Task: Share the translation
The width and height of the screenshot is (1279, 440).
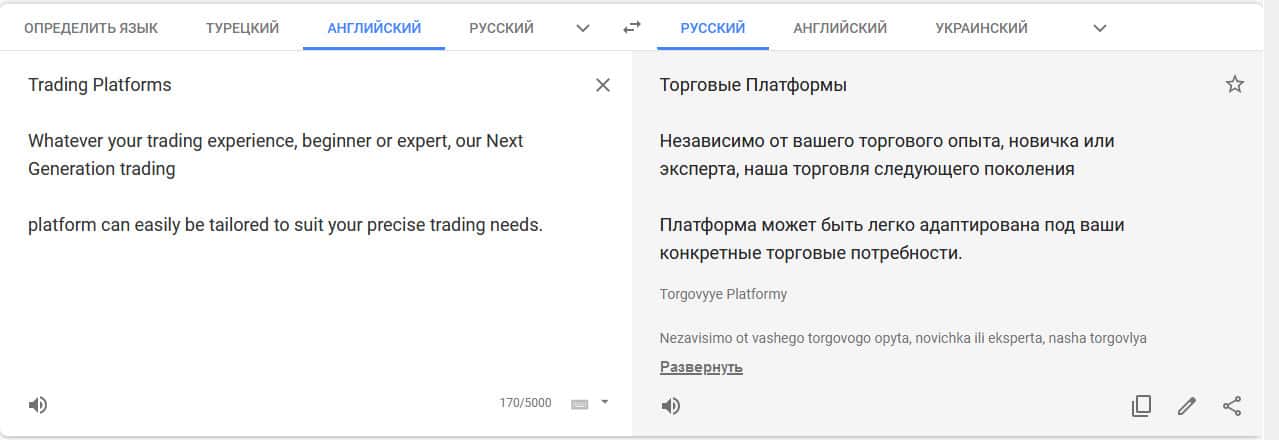Action: coord(1232,405)
